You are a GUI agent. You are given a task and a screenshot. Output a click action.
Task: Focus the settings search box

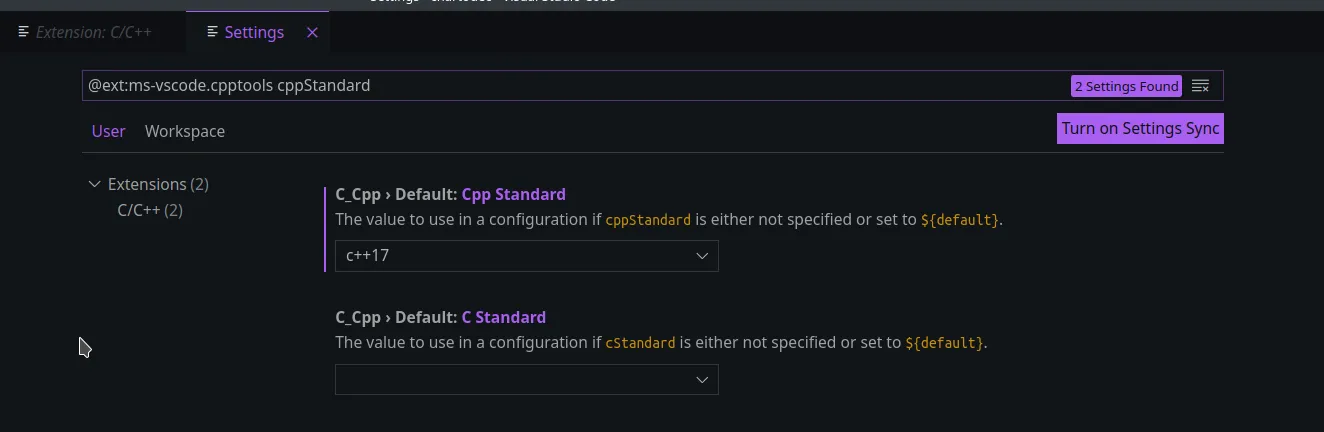point(570,86)
